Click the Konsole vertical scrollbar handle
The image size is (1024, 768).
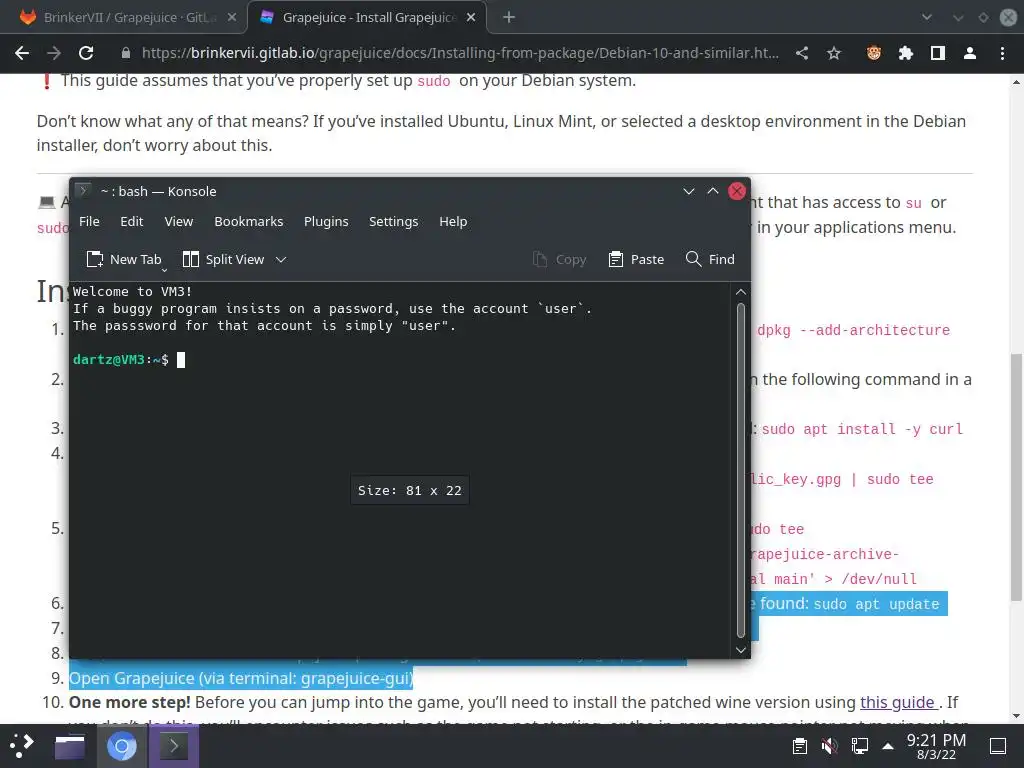(x=741, y=470)
